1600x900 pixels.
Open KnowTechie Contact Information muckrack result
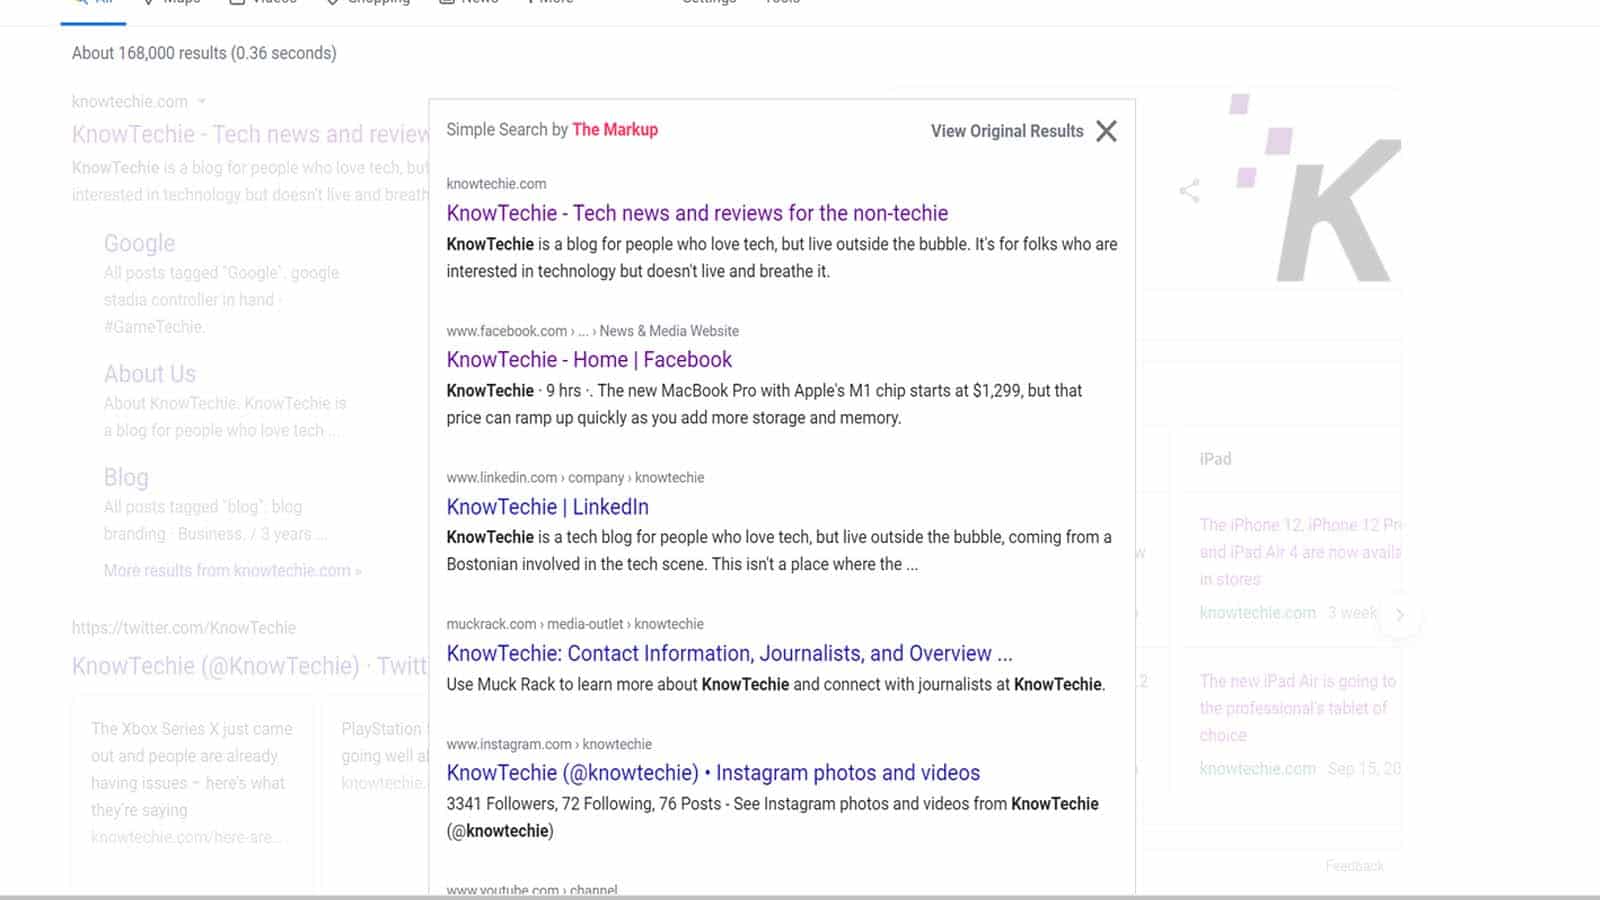pos(729,654)
